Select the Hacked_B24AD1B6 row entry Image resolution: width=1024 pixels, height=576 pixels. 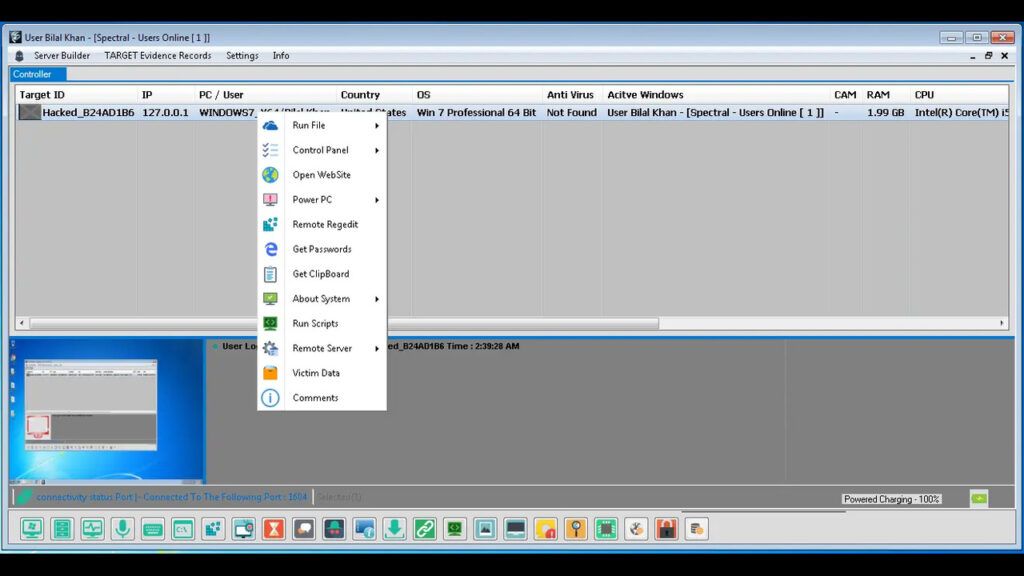click(88, 112)
